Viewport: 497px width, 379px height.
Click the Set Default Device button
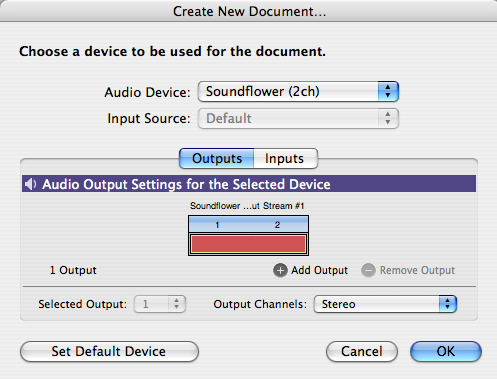109,351
